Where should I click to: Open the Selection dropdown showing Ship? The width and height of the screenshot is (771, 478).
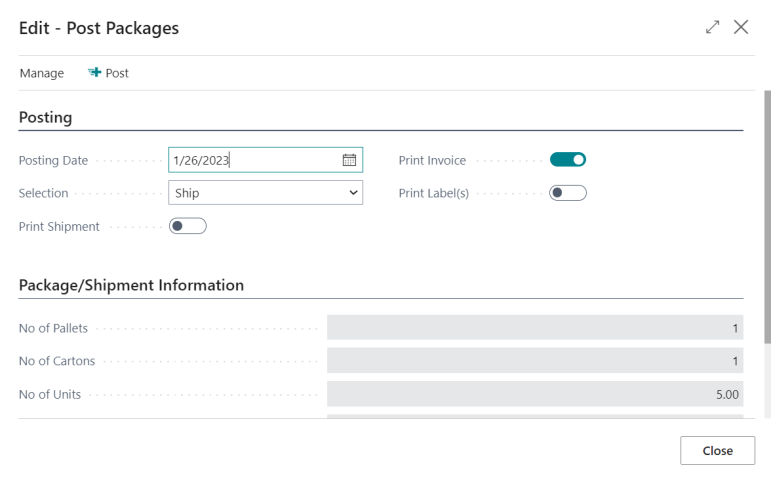pyautogui.click(x=265, y=193)
